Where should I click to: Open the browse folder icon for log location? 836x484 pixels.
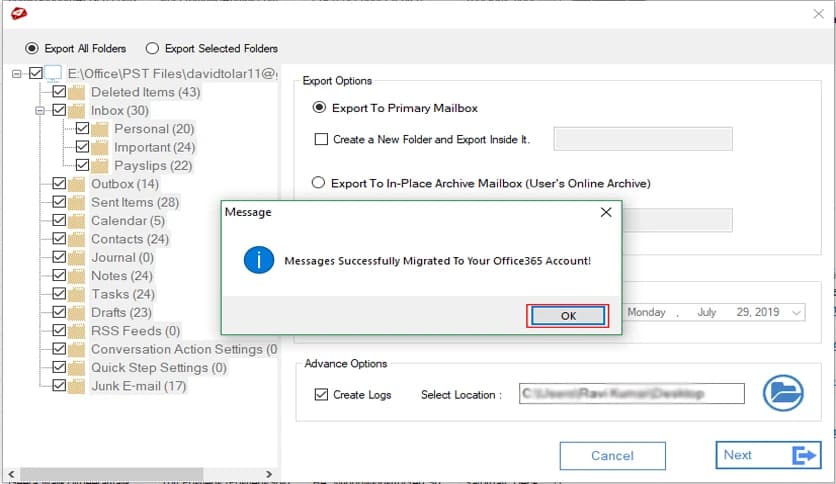(783, 393)
